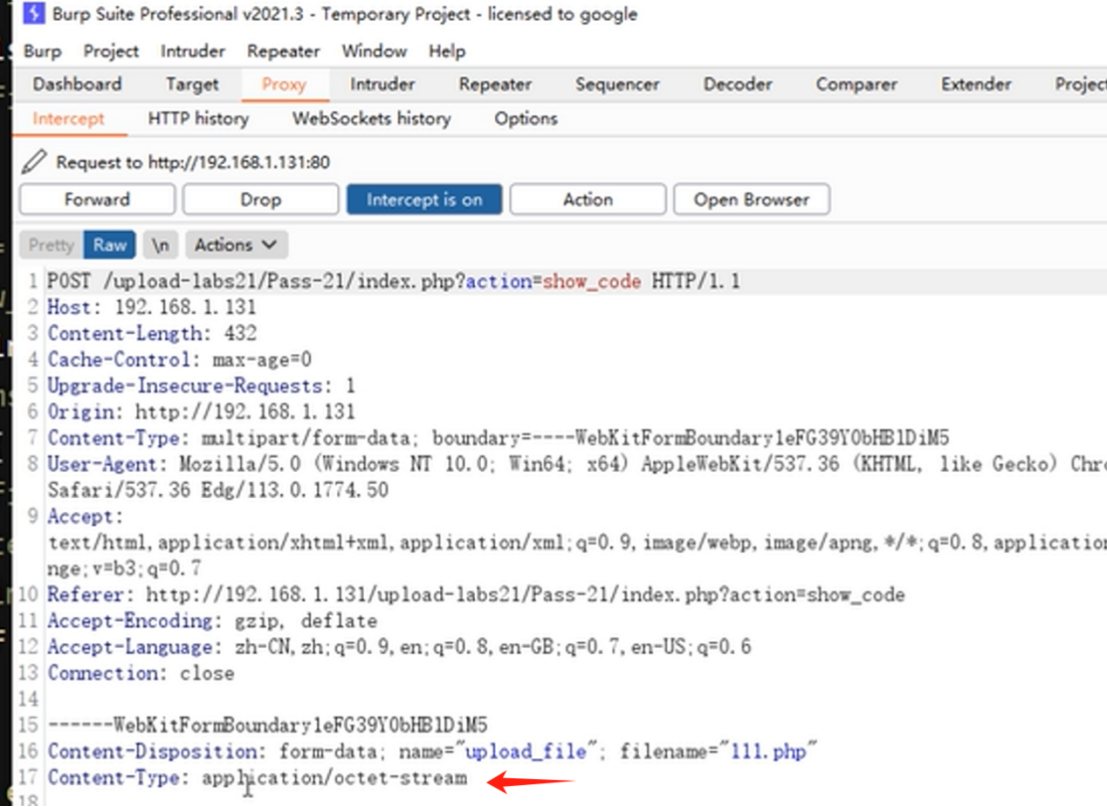1107x807 pixels.
Task: Click the 'Cache-Control: max-age=0' line
Action: tap(179, 359)
